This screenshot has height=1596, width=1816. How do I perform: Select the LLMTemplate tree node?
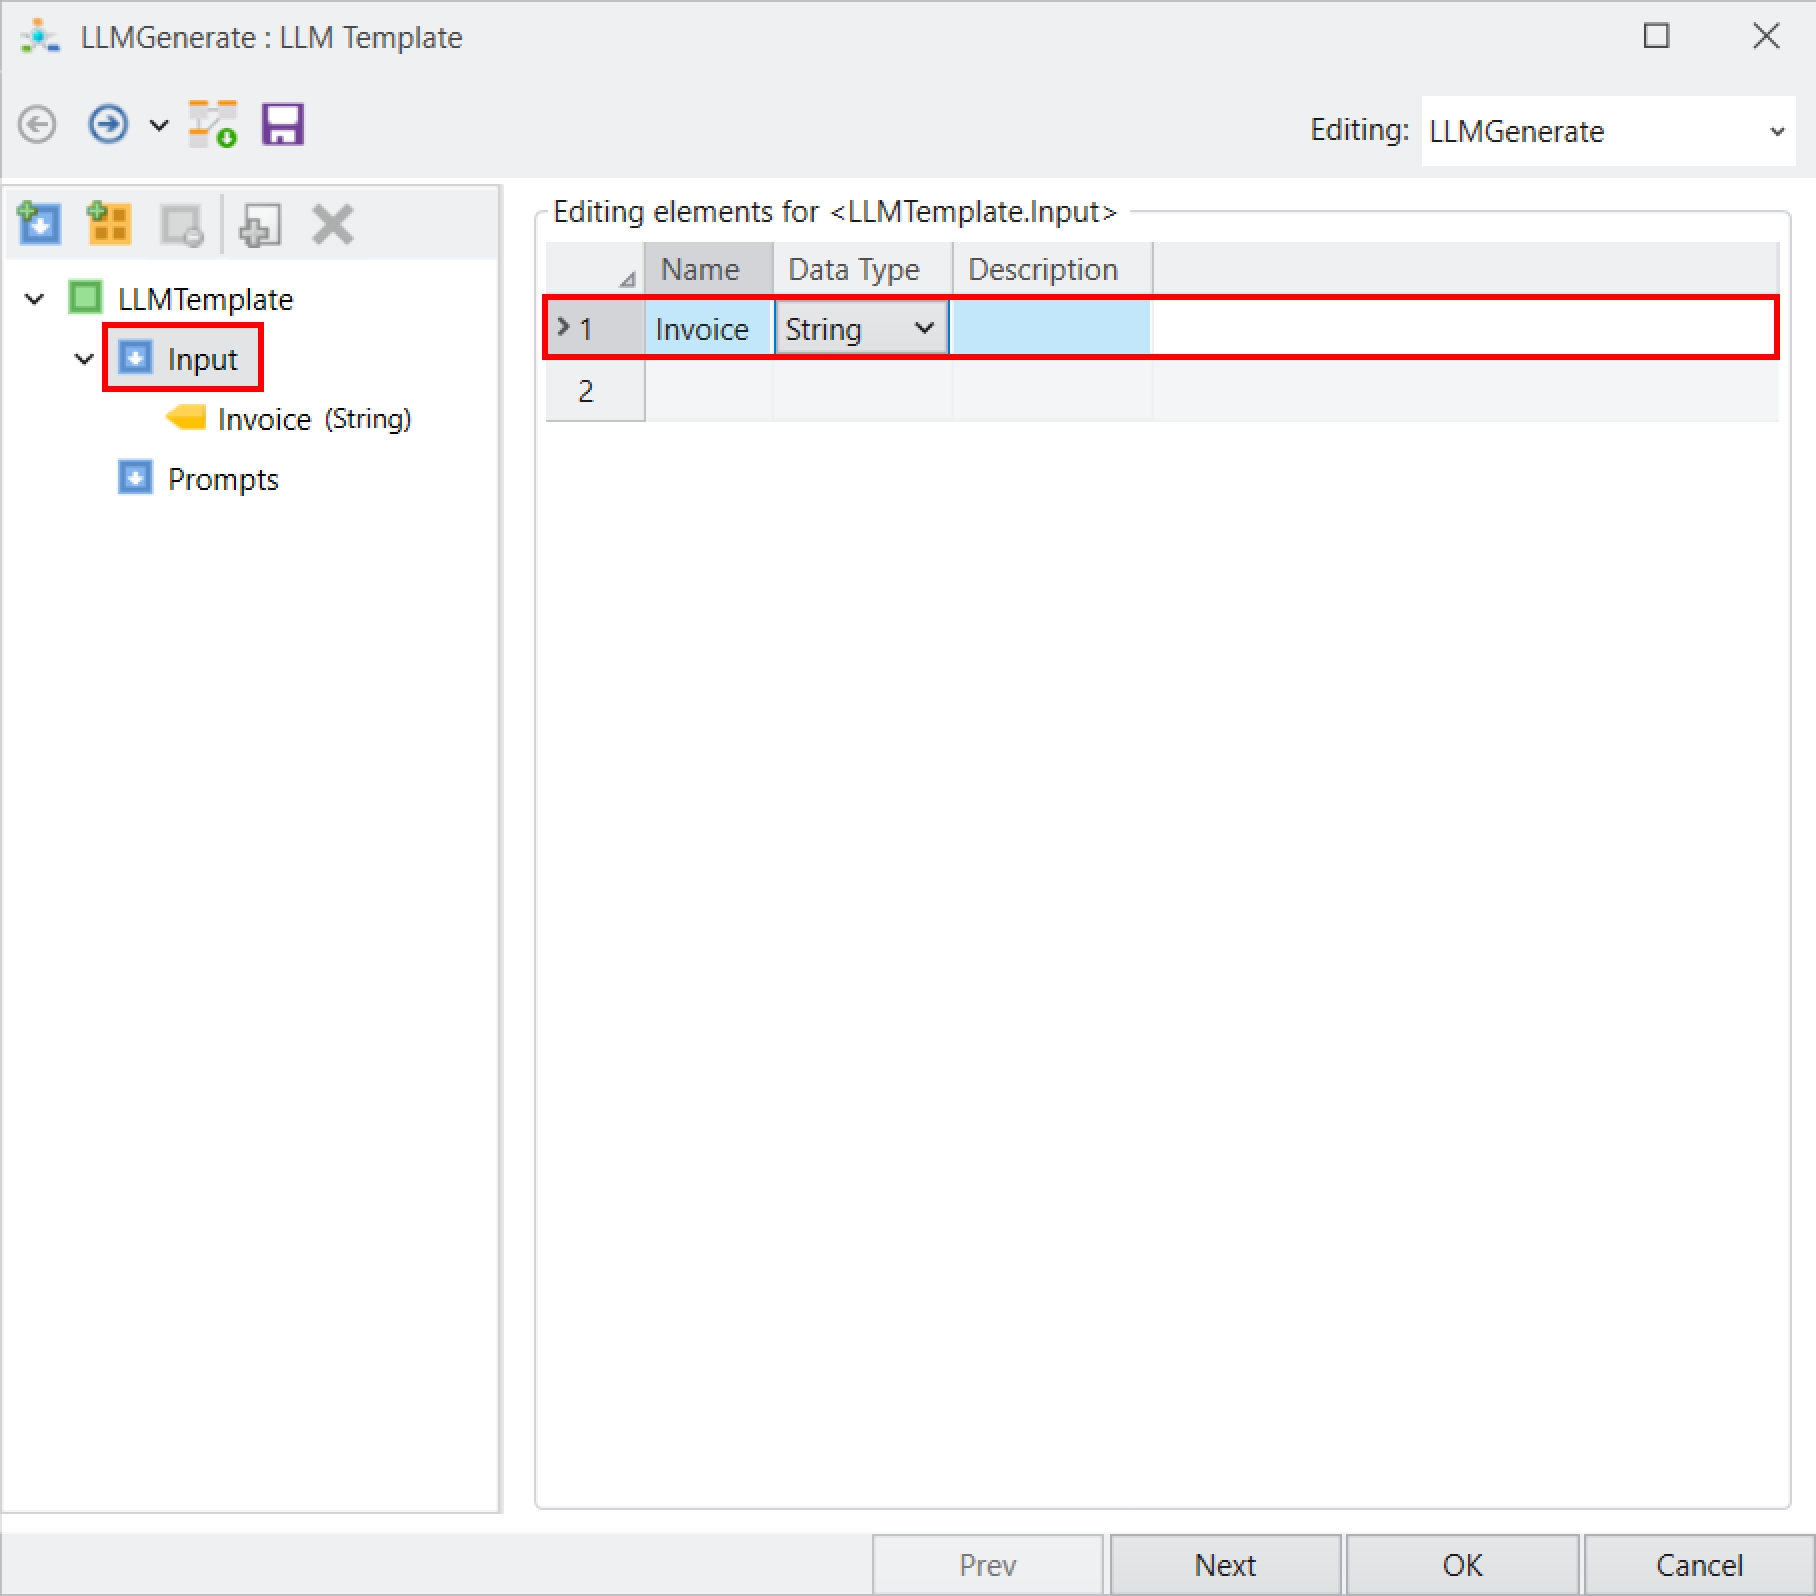(205, 299)
